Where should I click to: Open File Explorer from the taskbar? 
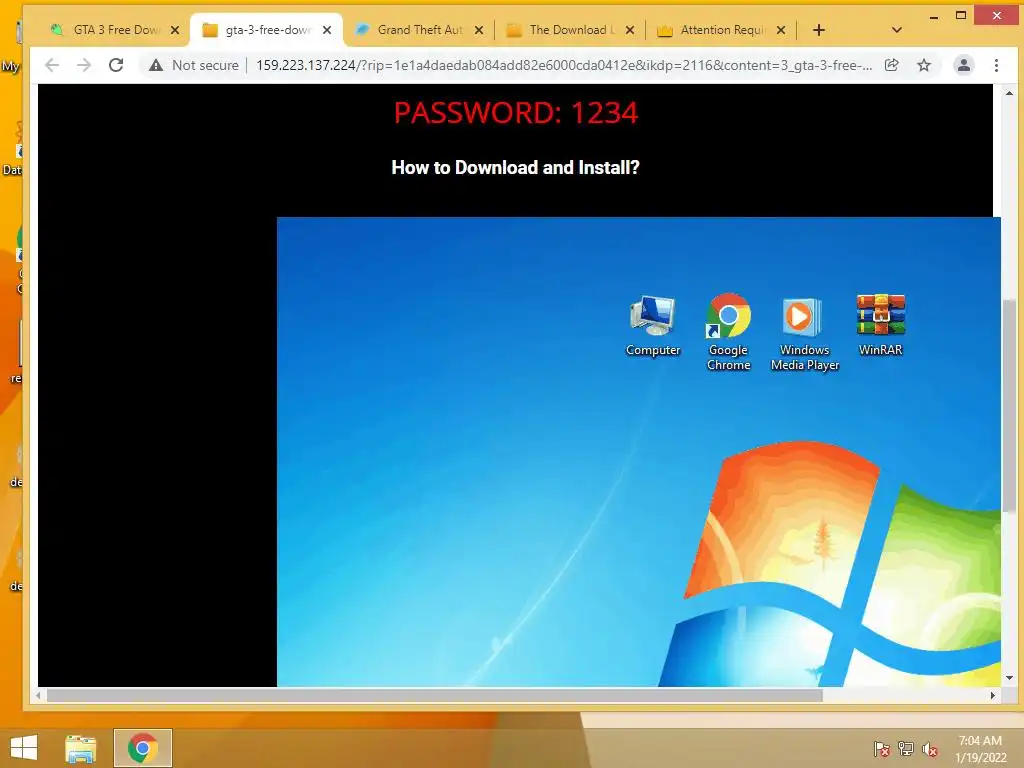pos(80,748)
